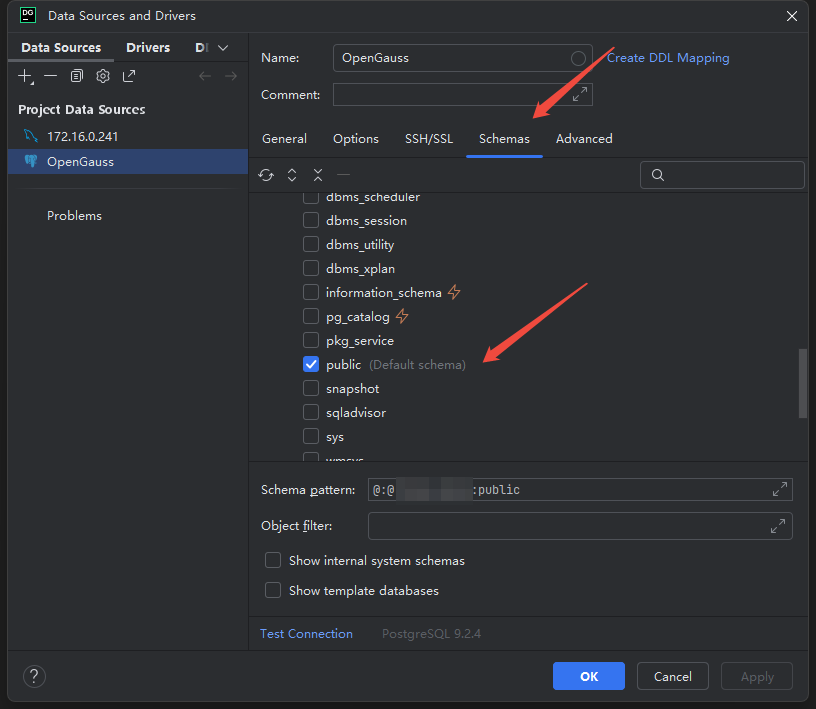The height and width of the screenshot is (709, 816).
Task: Uncheck the public default schema
Action: coord(311,364)
